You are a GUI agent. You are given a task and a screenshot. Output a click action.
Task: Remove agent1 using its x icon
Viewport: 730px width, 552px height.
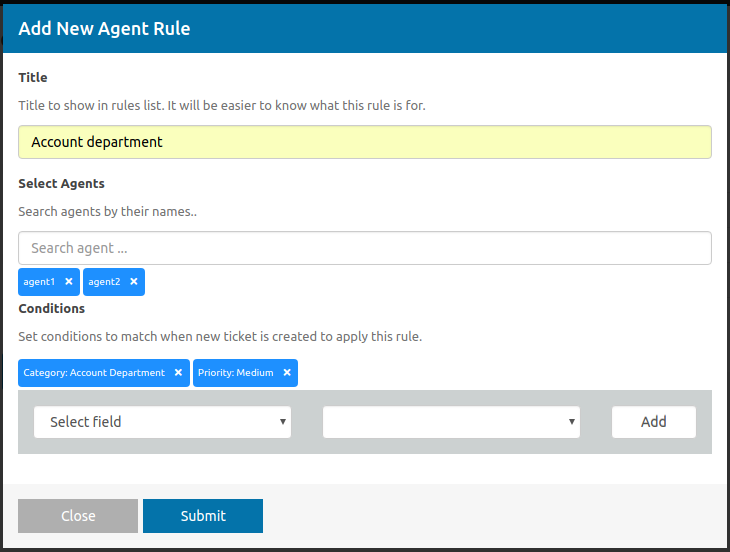pyautogui.click(x=69, y=282)
